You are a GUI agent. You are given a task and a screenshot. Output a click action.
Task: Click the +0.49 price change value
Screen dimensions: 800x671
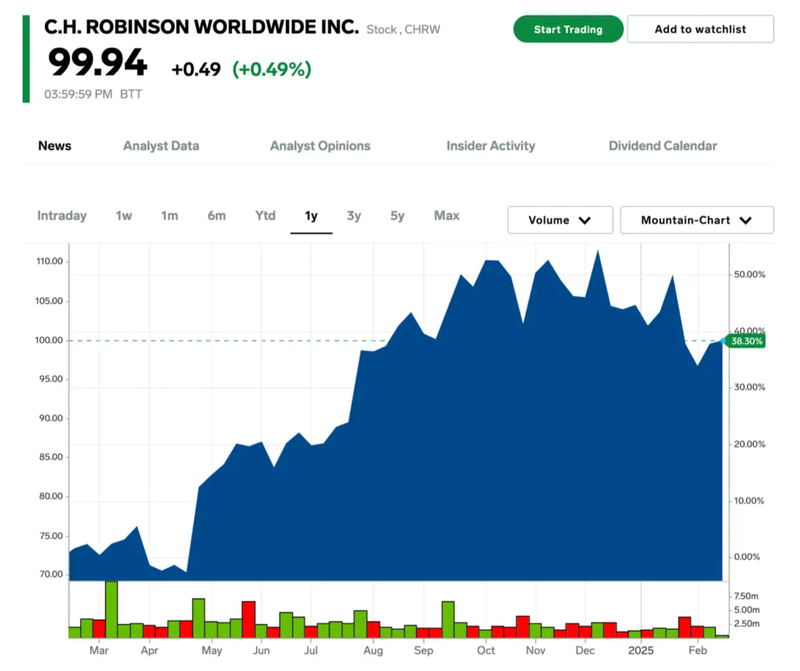click(x=196, y=69)
